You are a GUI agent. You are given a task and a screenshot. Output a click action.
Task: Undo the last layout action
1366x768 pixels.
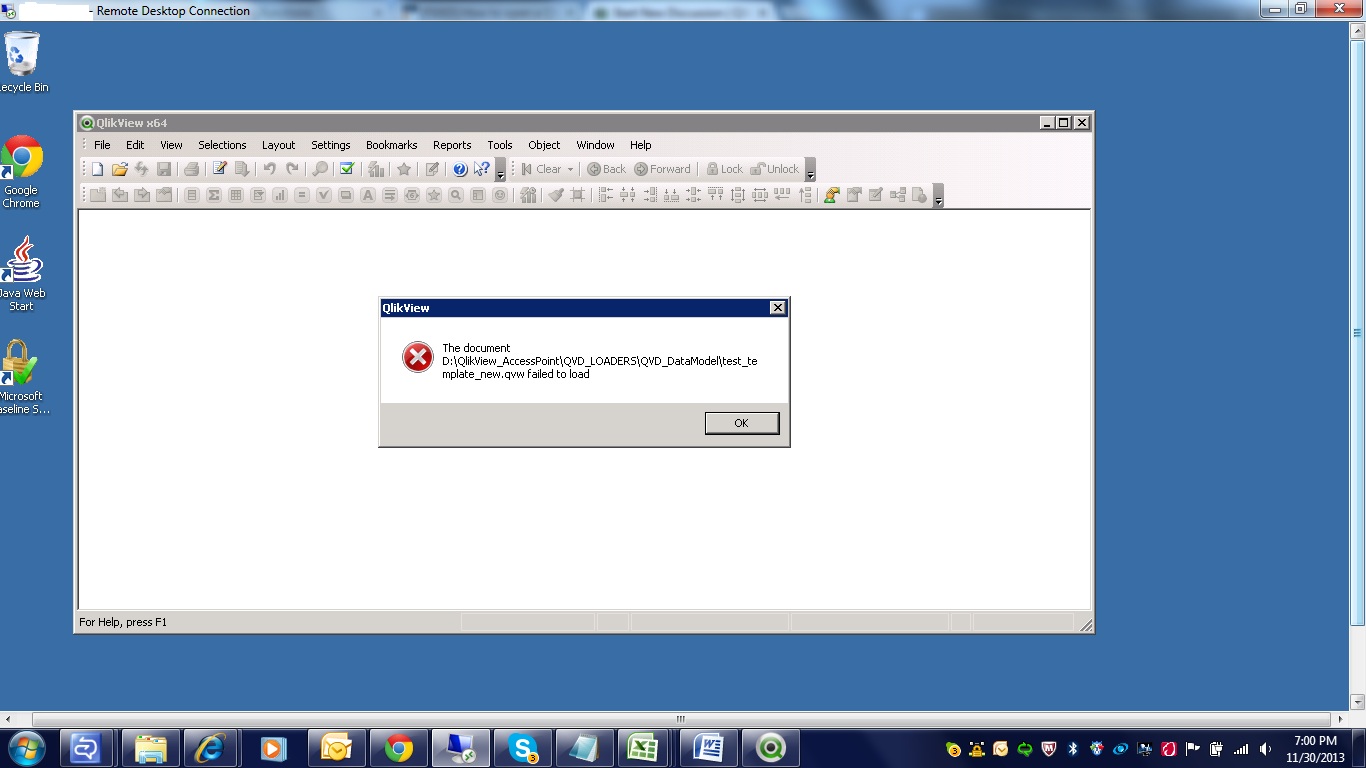(270, 169)
